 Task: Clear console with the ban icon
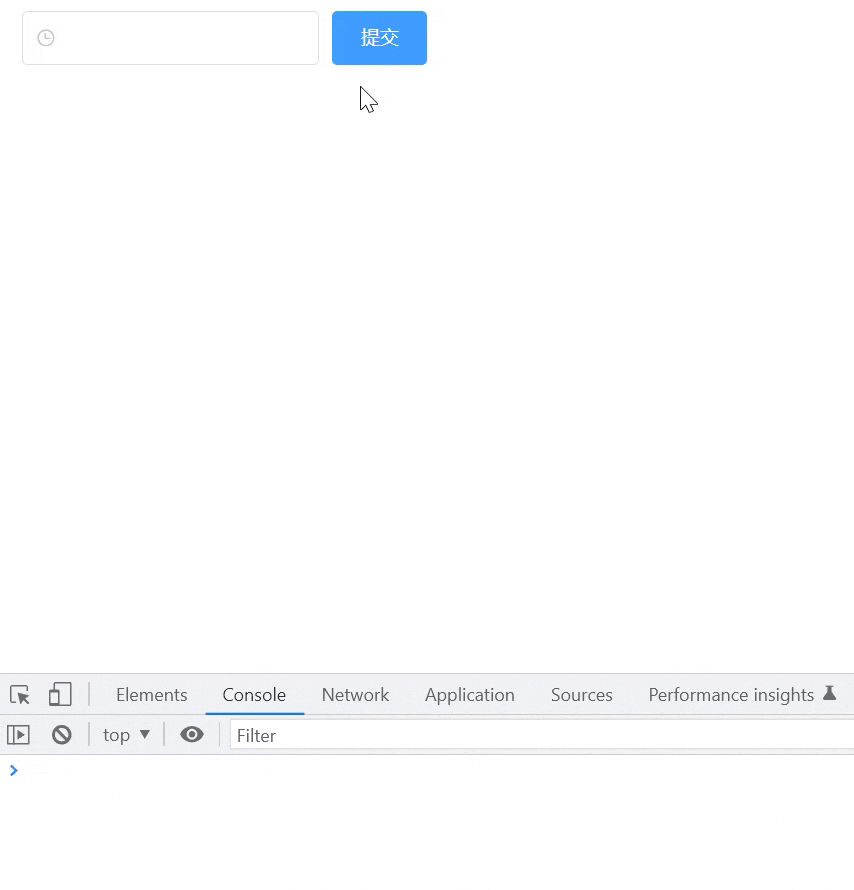coord(62,735)
